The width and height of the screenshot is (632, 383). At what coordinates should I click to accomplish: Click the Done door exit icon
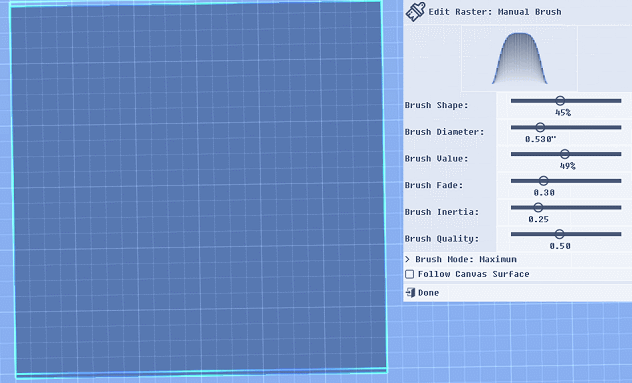[410, 293]
